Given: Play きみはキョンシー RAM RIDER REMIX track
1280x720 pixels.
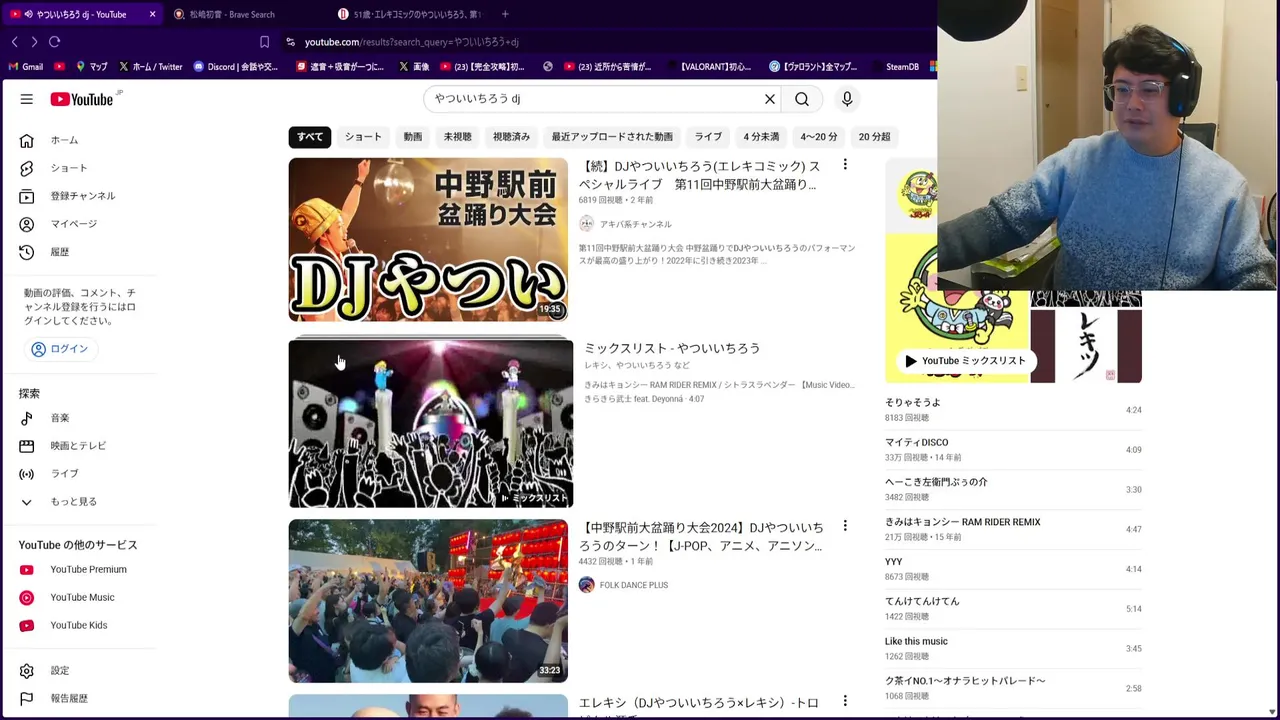Looking at the screenshot, I should 1013,529.
